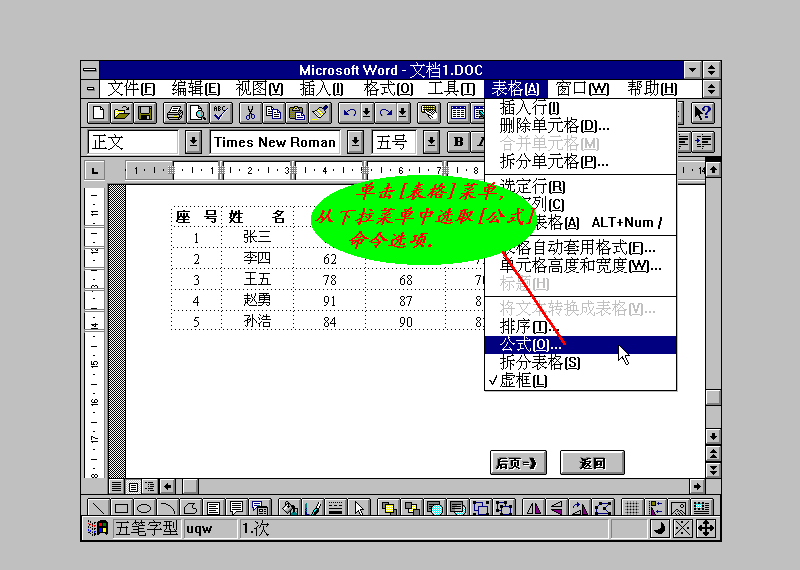This screenshot has width=800, height=570.
Task: Click the 返回 return button
Action: click(x=593, y=462)
